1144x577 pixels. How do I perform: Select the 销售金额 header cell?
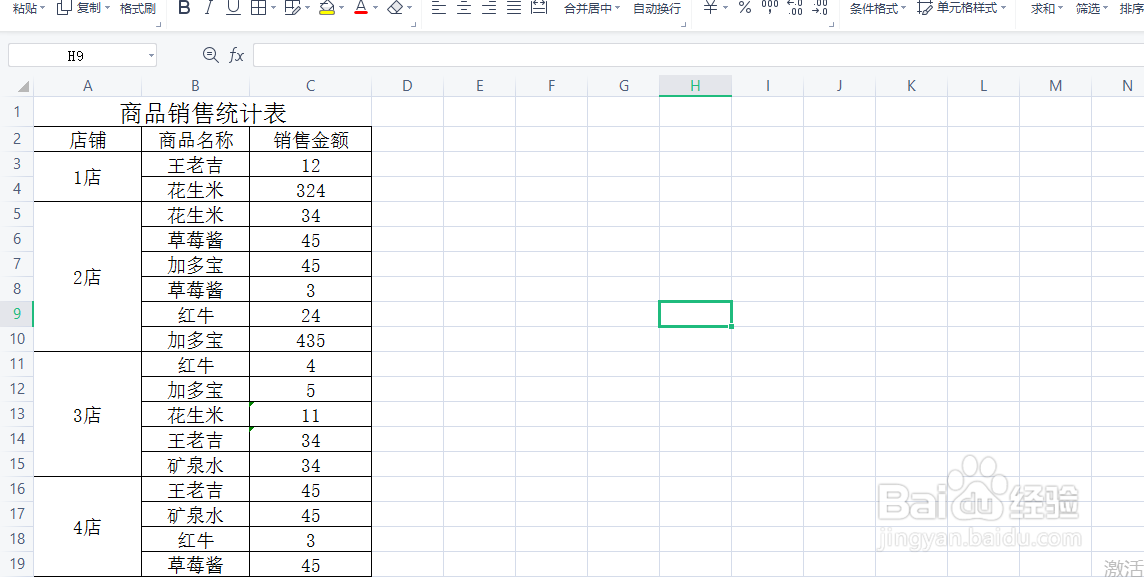(311, 139)
